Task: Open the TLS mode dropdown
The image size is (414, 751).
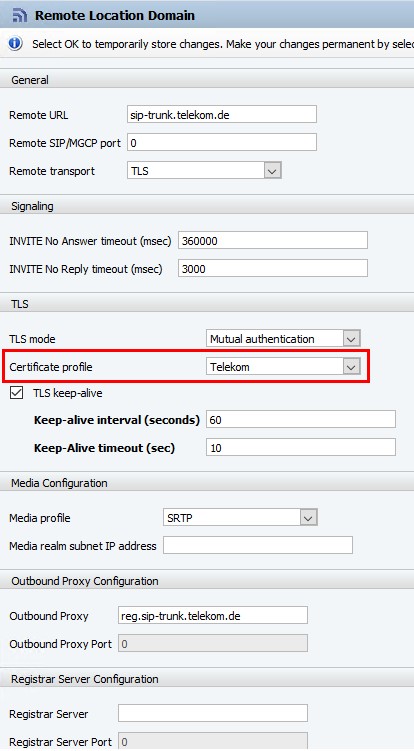Action: point(283,339)
